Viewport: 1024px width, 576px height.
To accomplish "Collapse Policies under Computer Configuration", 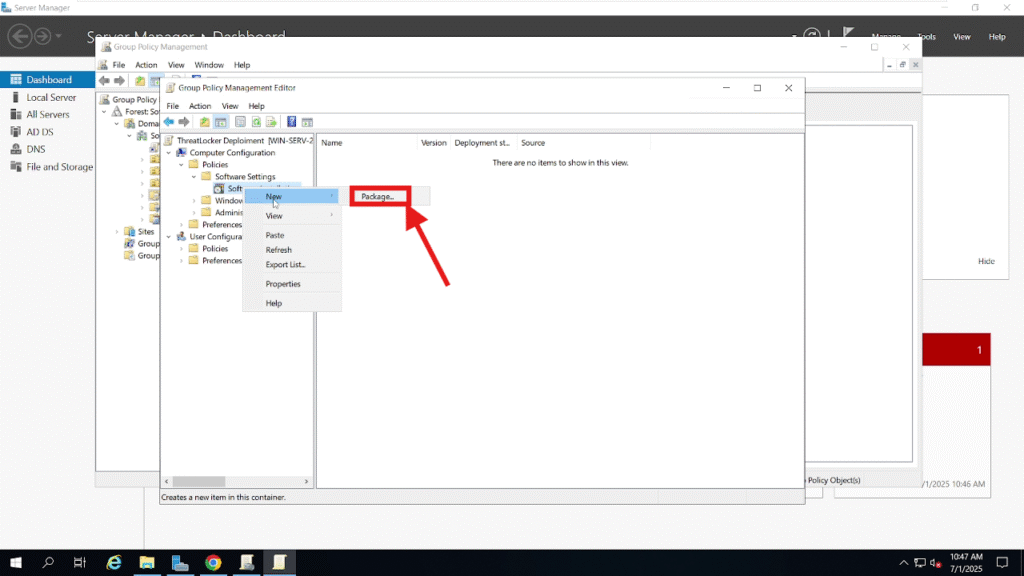I will point(182,165).
